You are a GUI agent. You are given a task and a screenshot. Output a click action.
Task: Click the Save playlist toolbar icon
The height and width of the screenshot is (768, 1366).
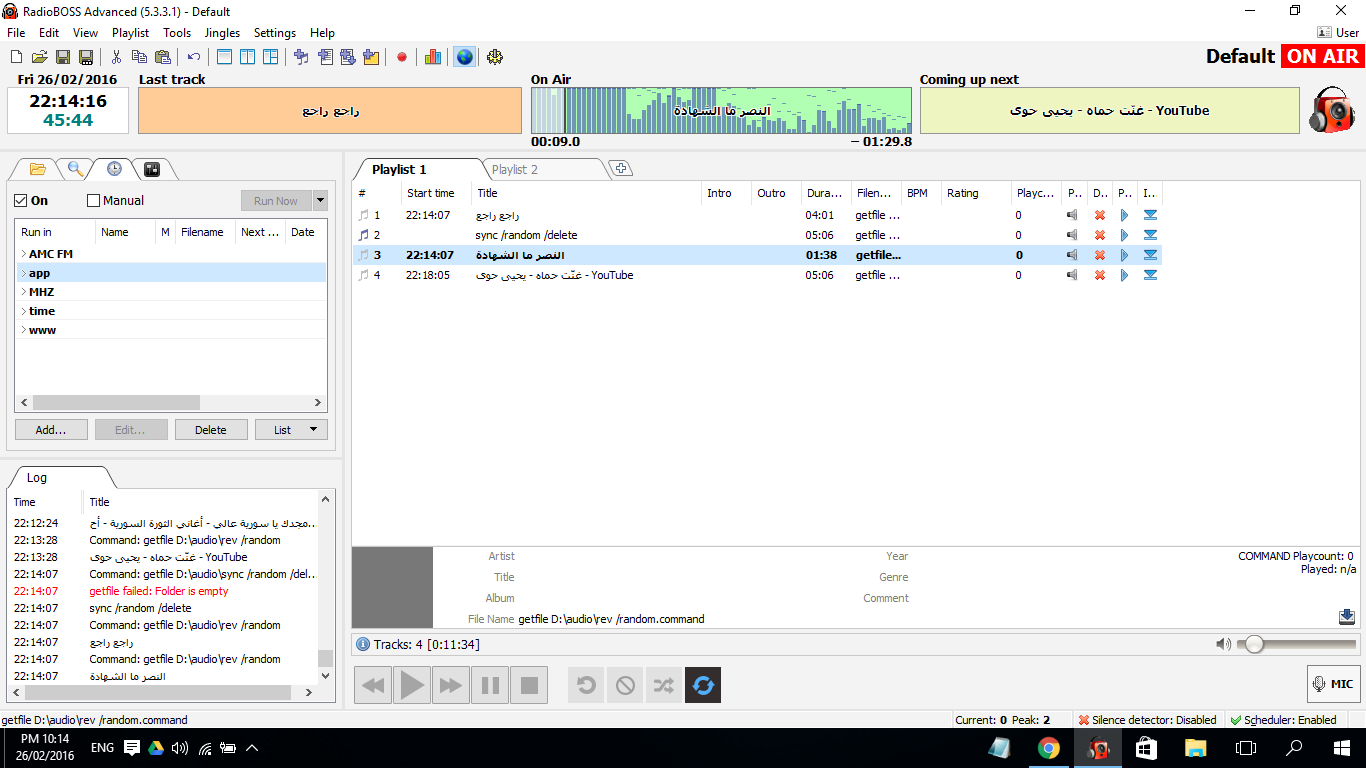[63, 57]
